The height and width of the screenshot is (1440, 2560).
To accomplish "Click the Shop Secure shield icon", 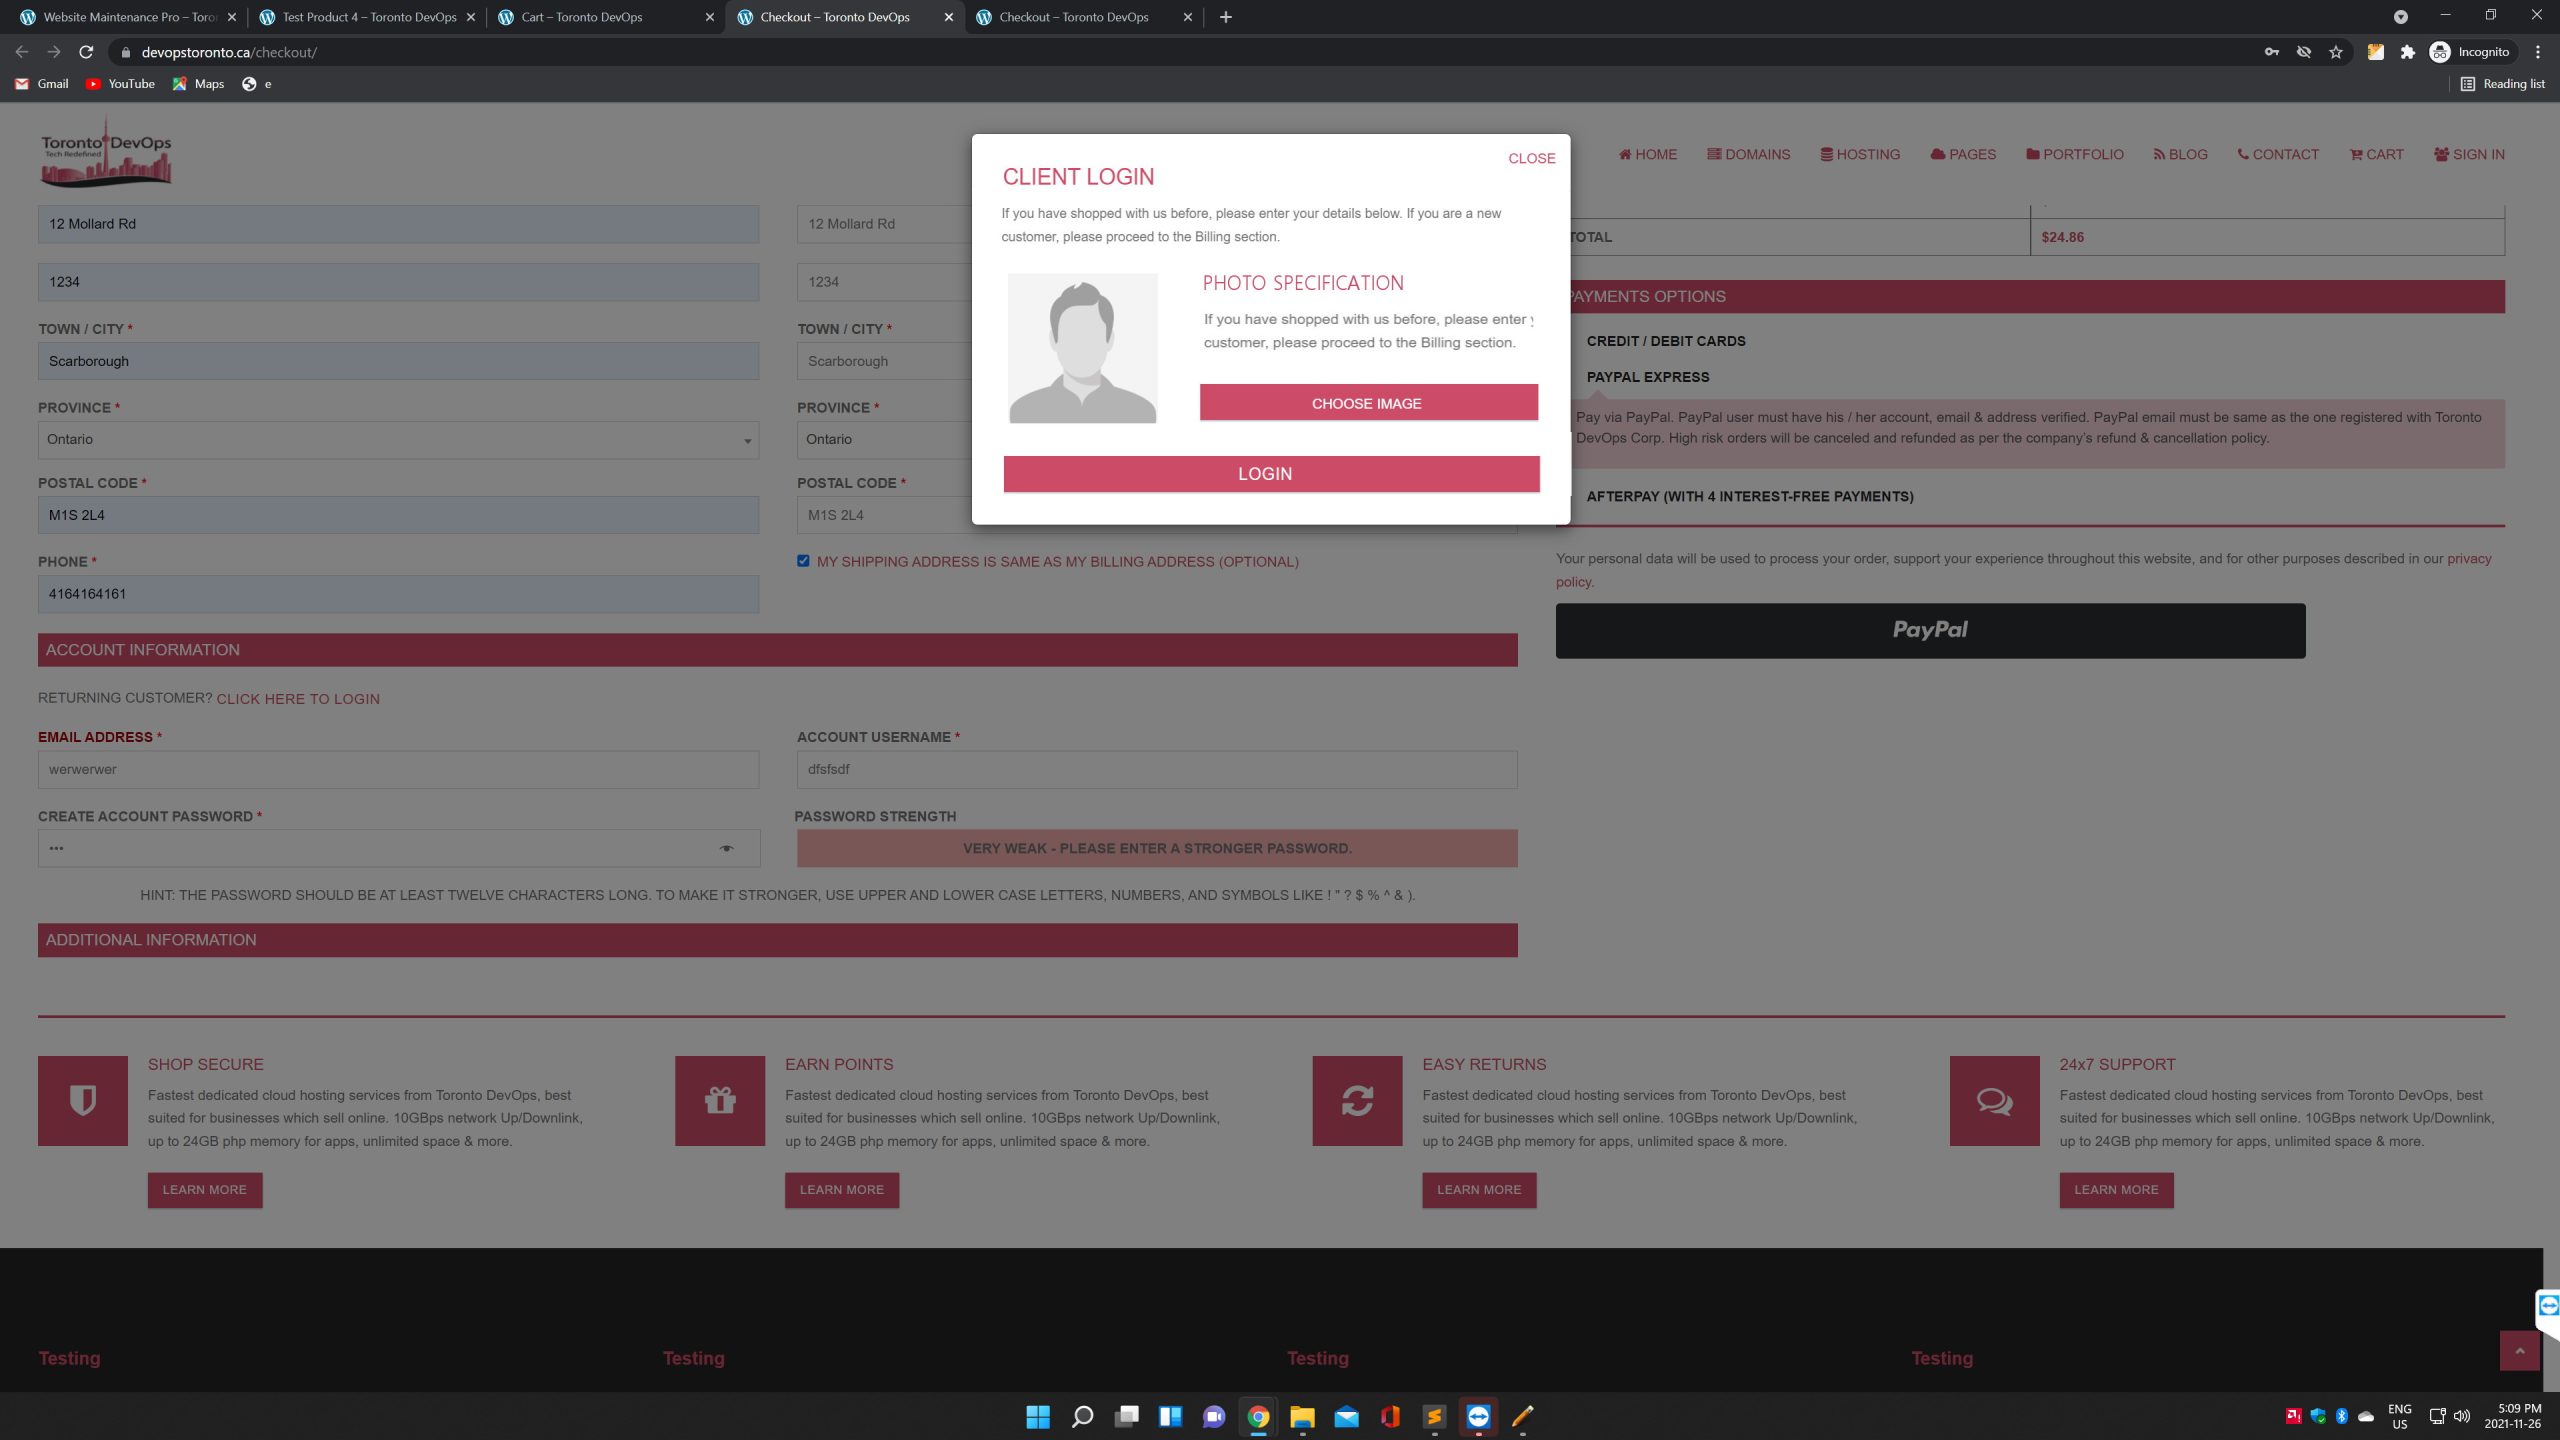I will (83, 1100).
